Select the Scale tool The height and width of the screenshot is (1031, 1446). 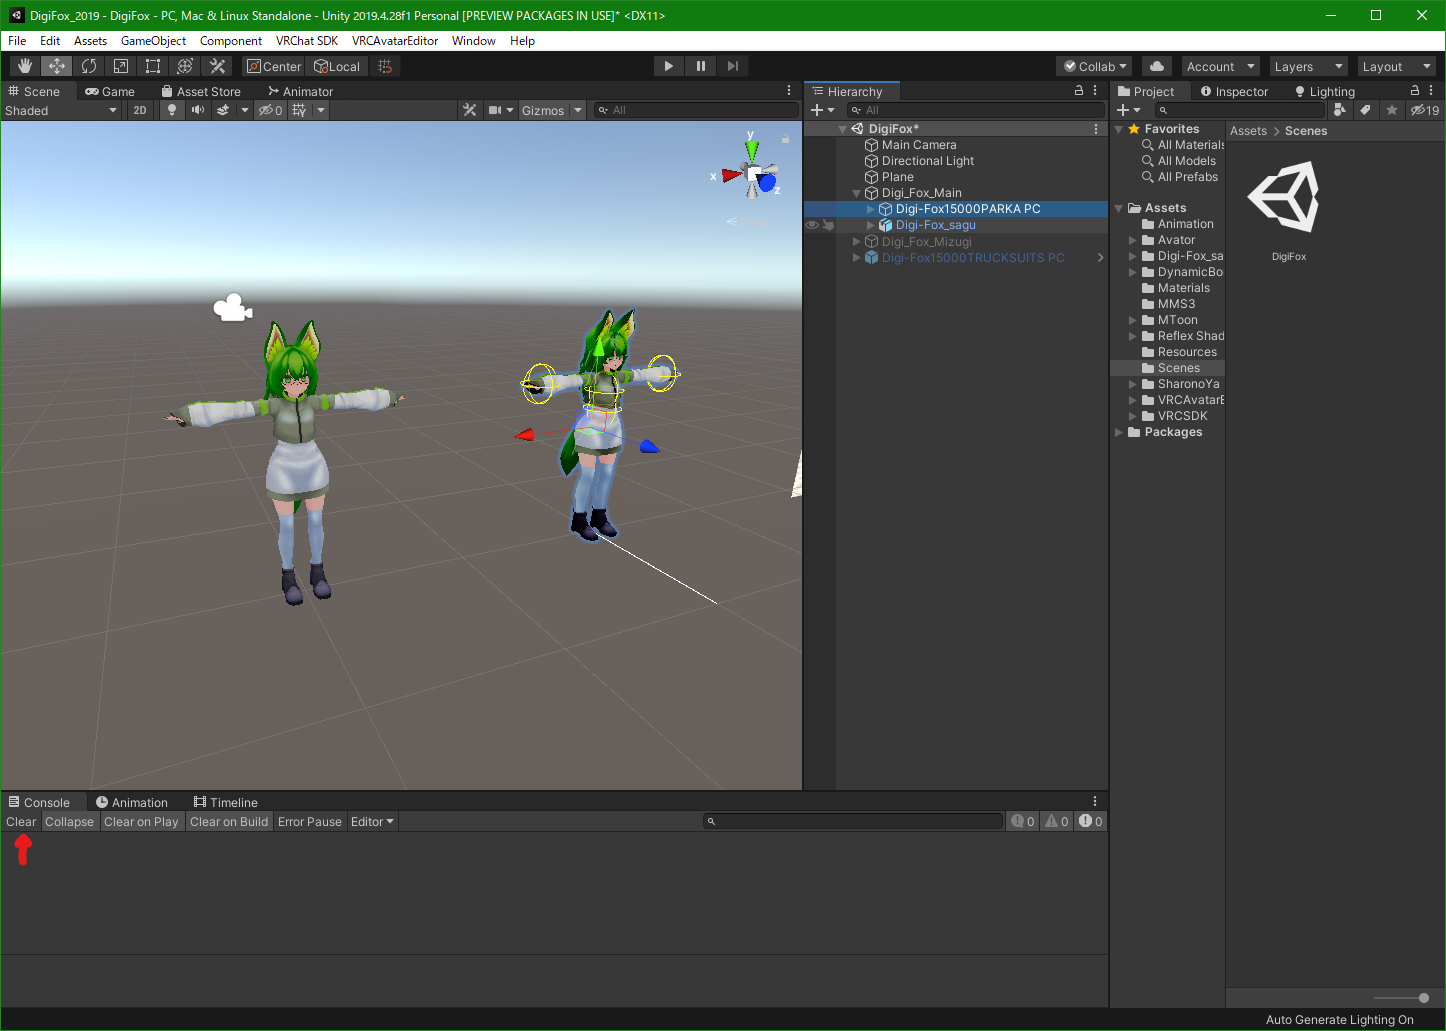(x=121, y=66)
